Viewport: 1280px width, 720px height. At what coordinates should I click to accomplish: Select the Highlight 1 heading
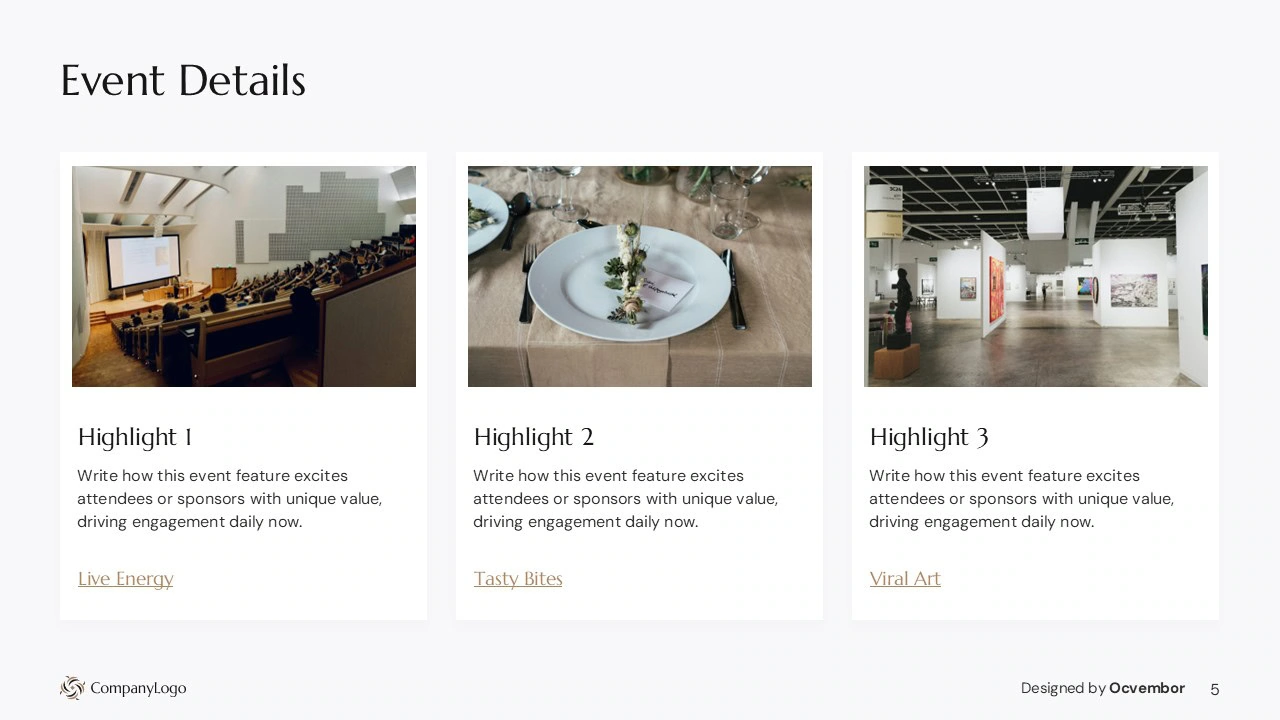[x=135, y=437]
